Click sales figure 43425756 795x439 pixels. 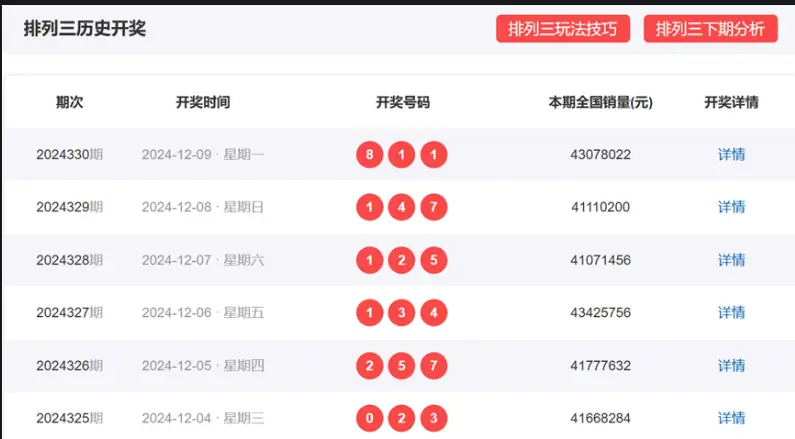coord(600,313)
